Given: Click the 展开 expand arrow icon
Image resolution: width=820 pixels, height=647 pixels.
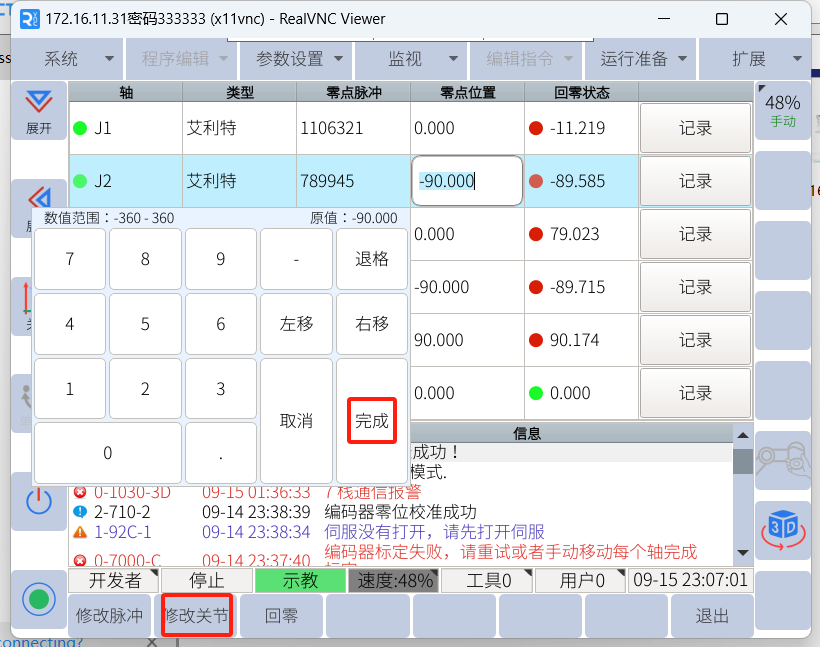Looking at the screenshot, I should (38, 109).
